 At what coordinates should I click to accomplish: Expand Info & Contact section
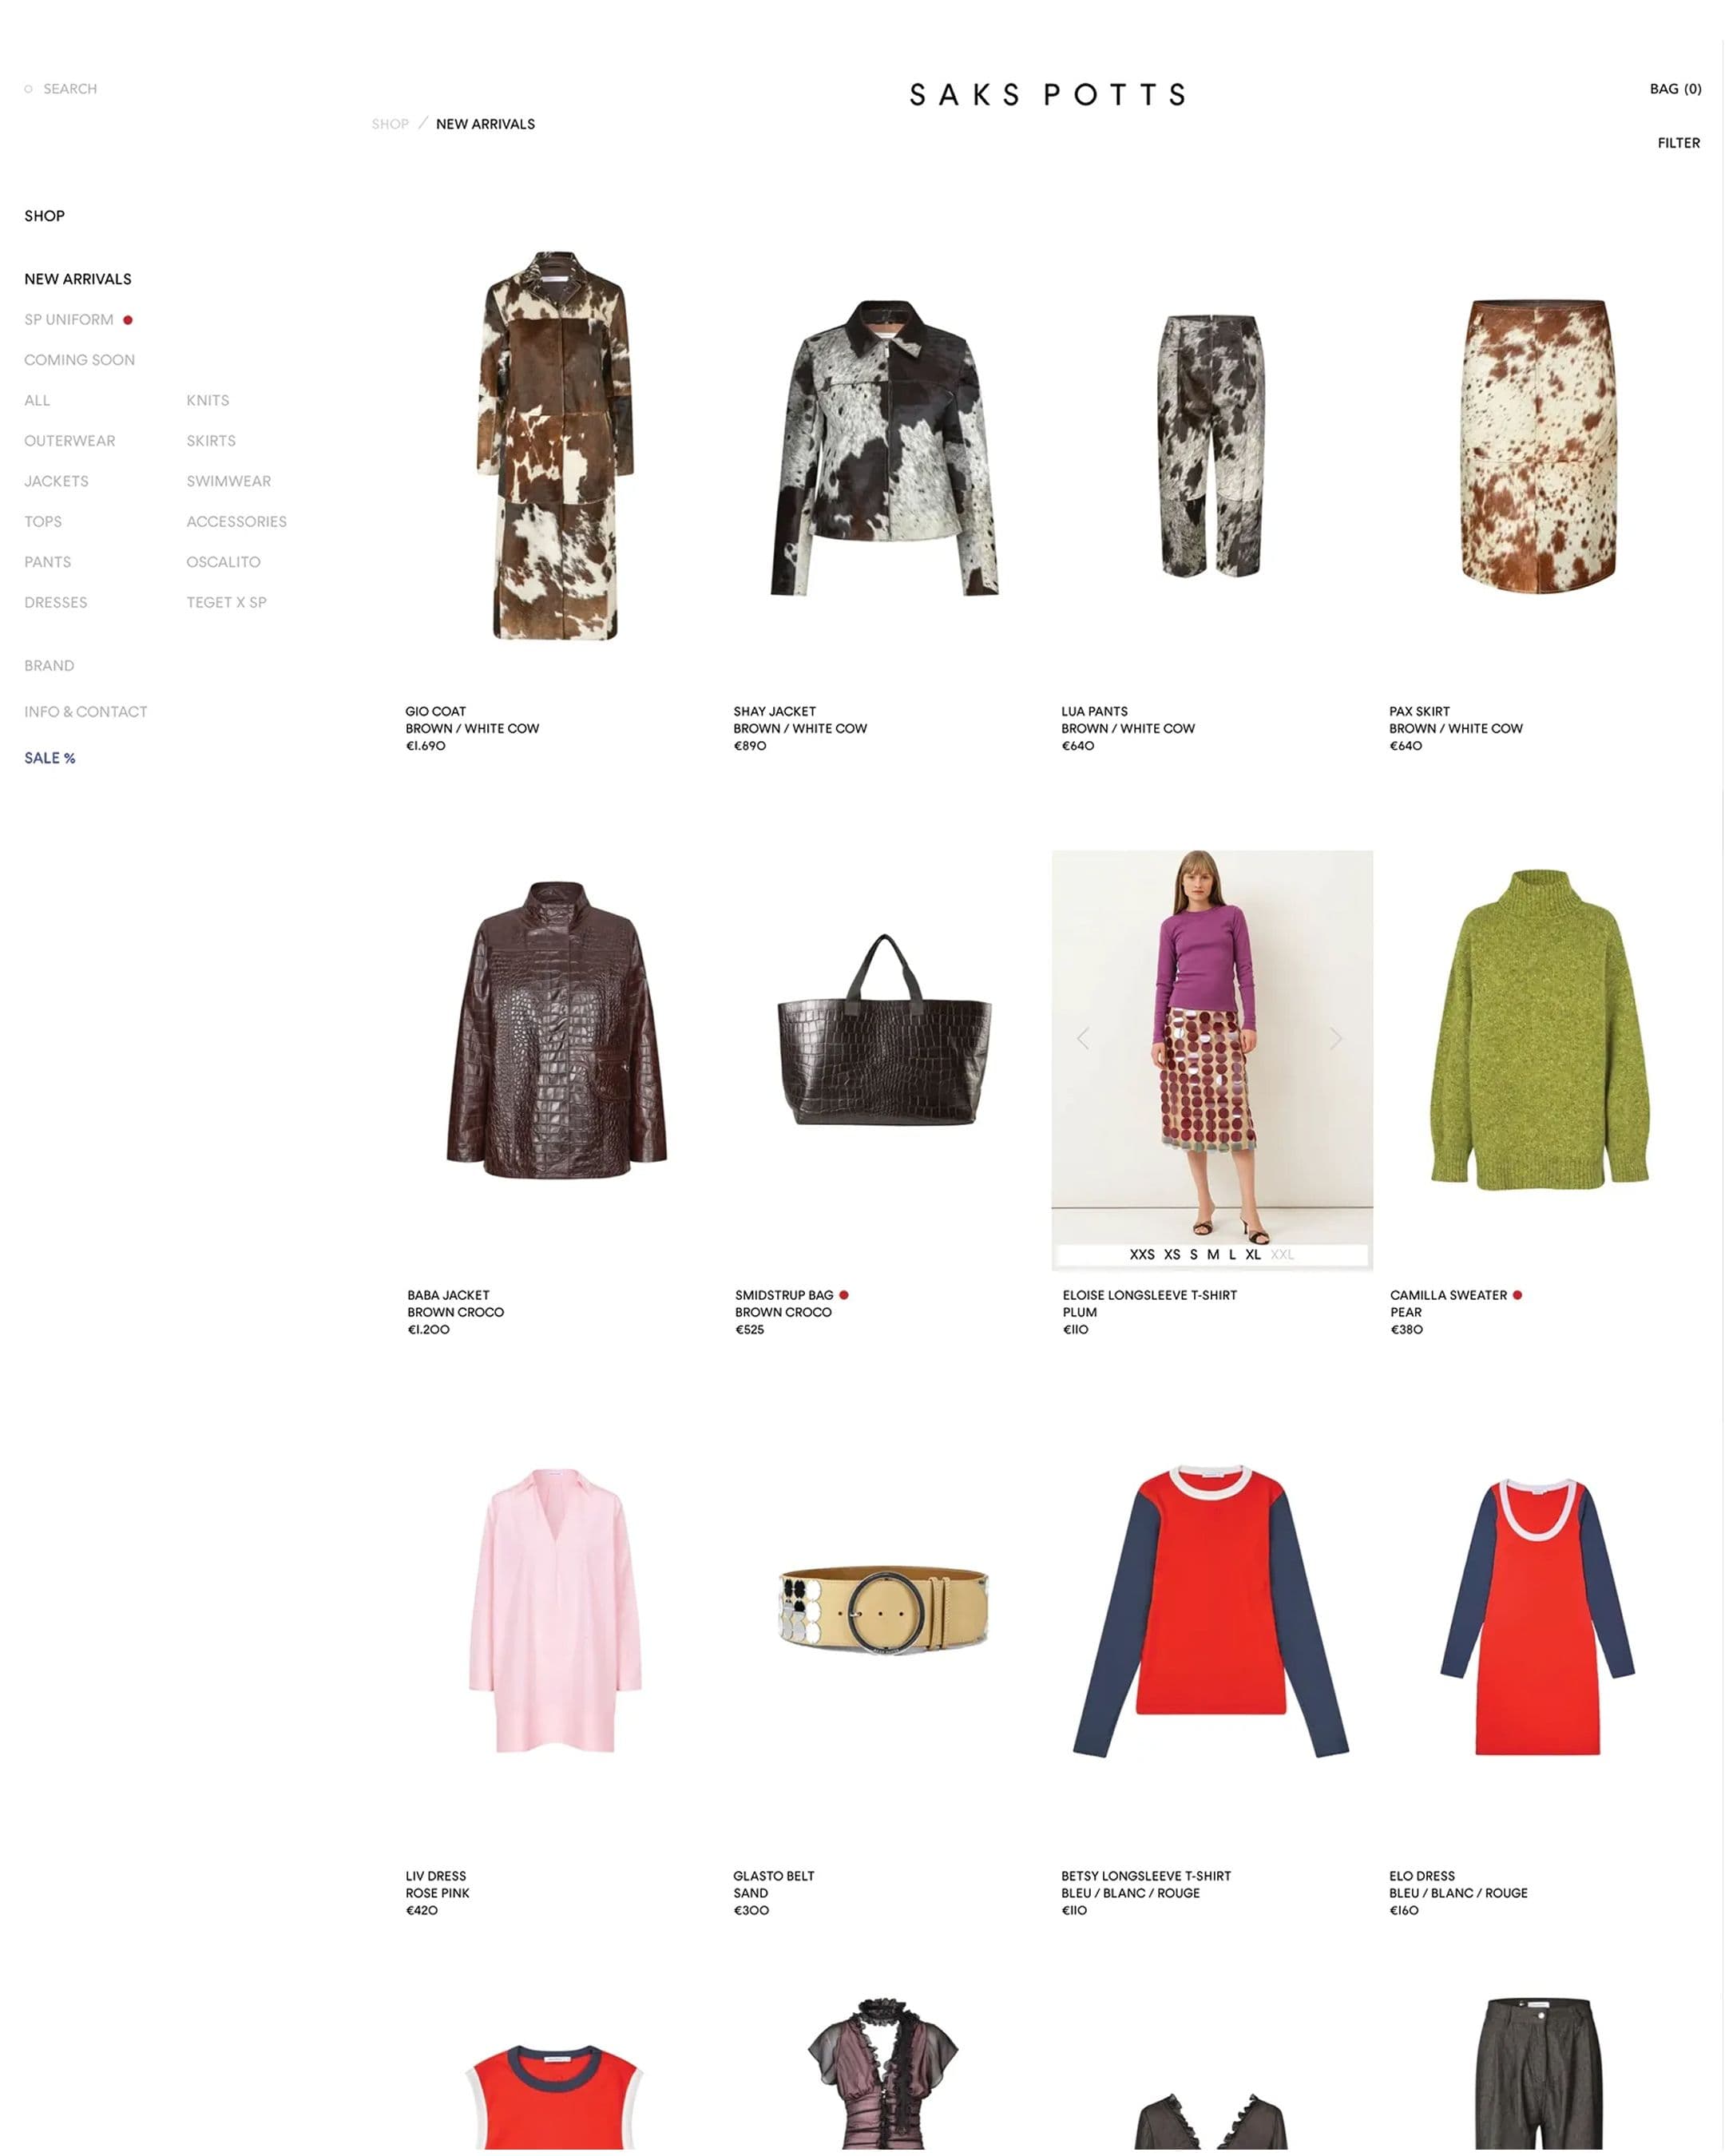86,712
